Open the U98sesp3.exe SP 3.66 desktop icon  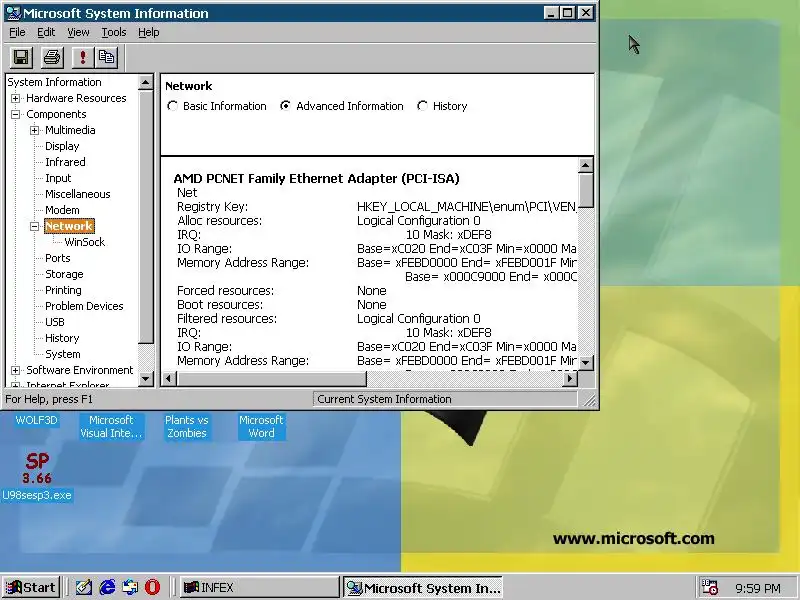tap(37, 476)
